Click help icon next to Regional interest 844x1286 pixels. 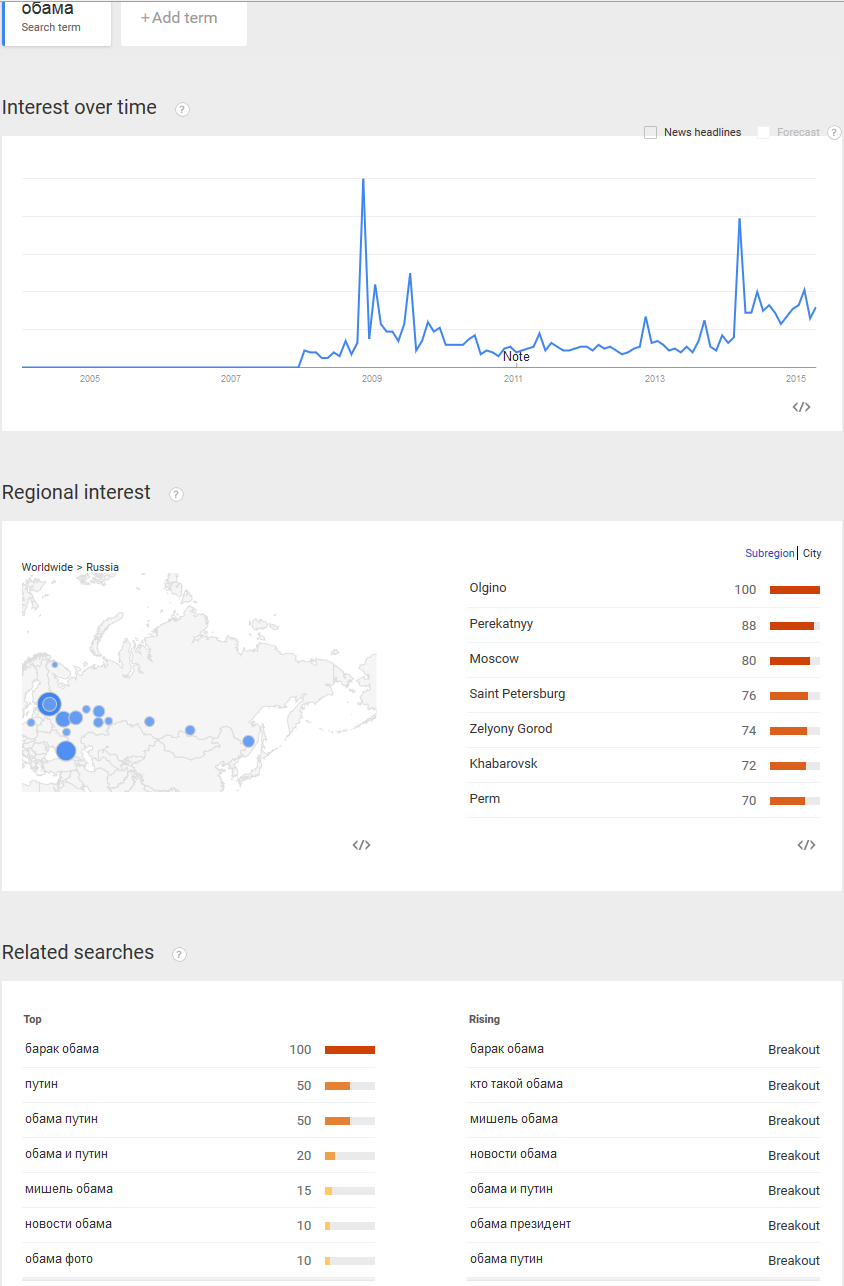point(176,494)
